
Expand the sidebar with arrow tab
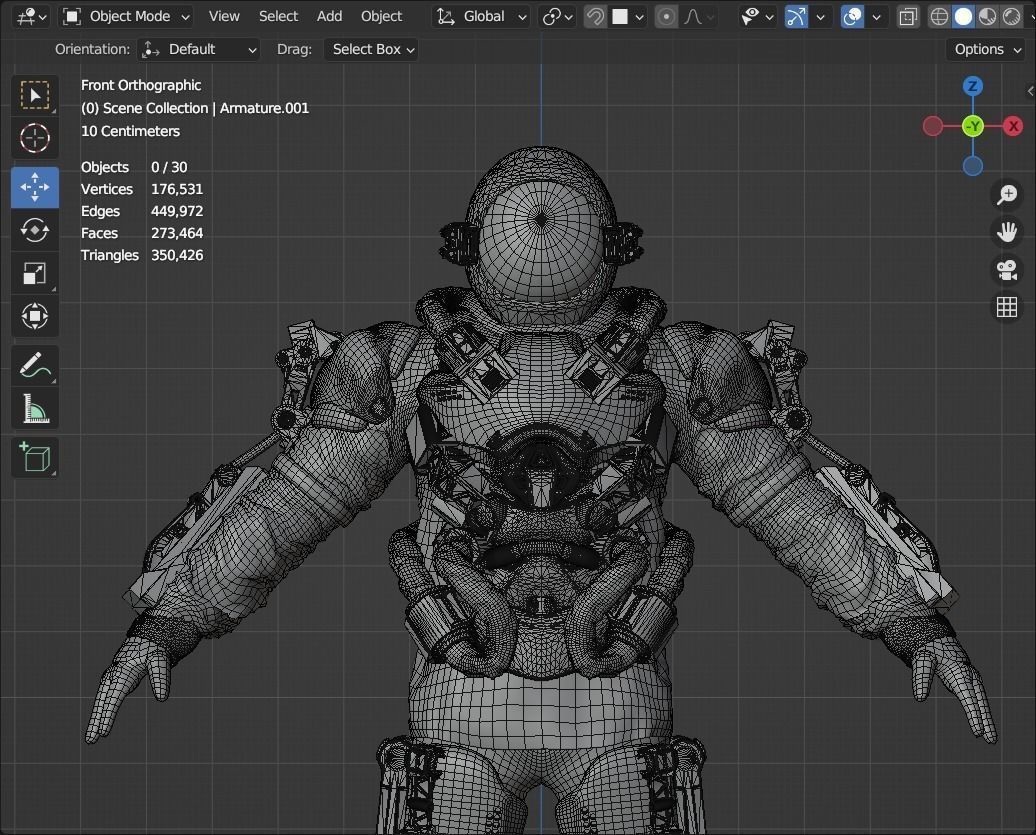[x=1030, y=91]
